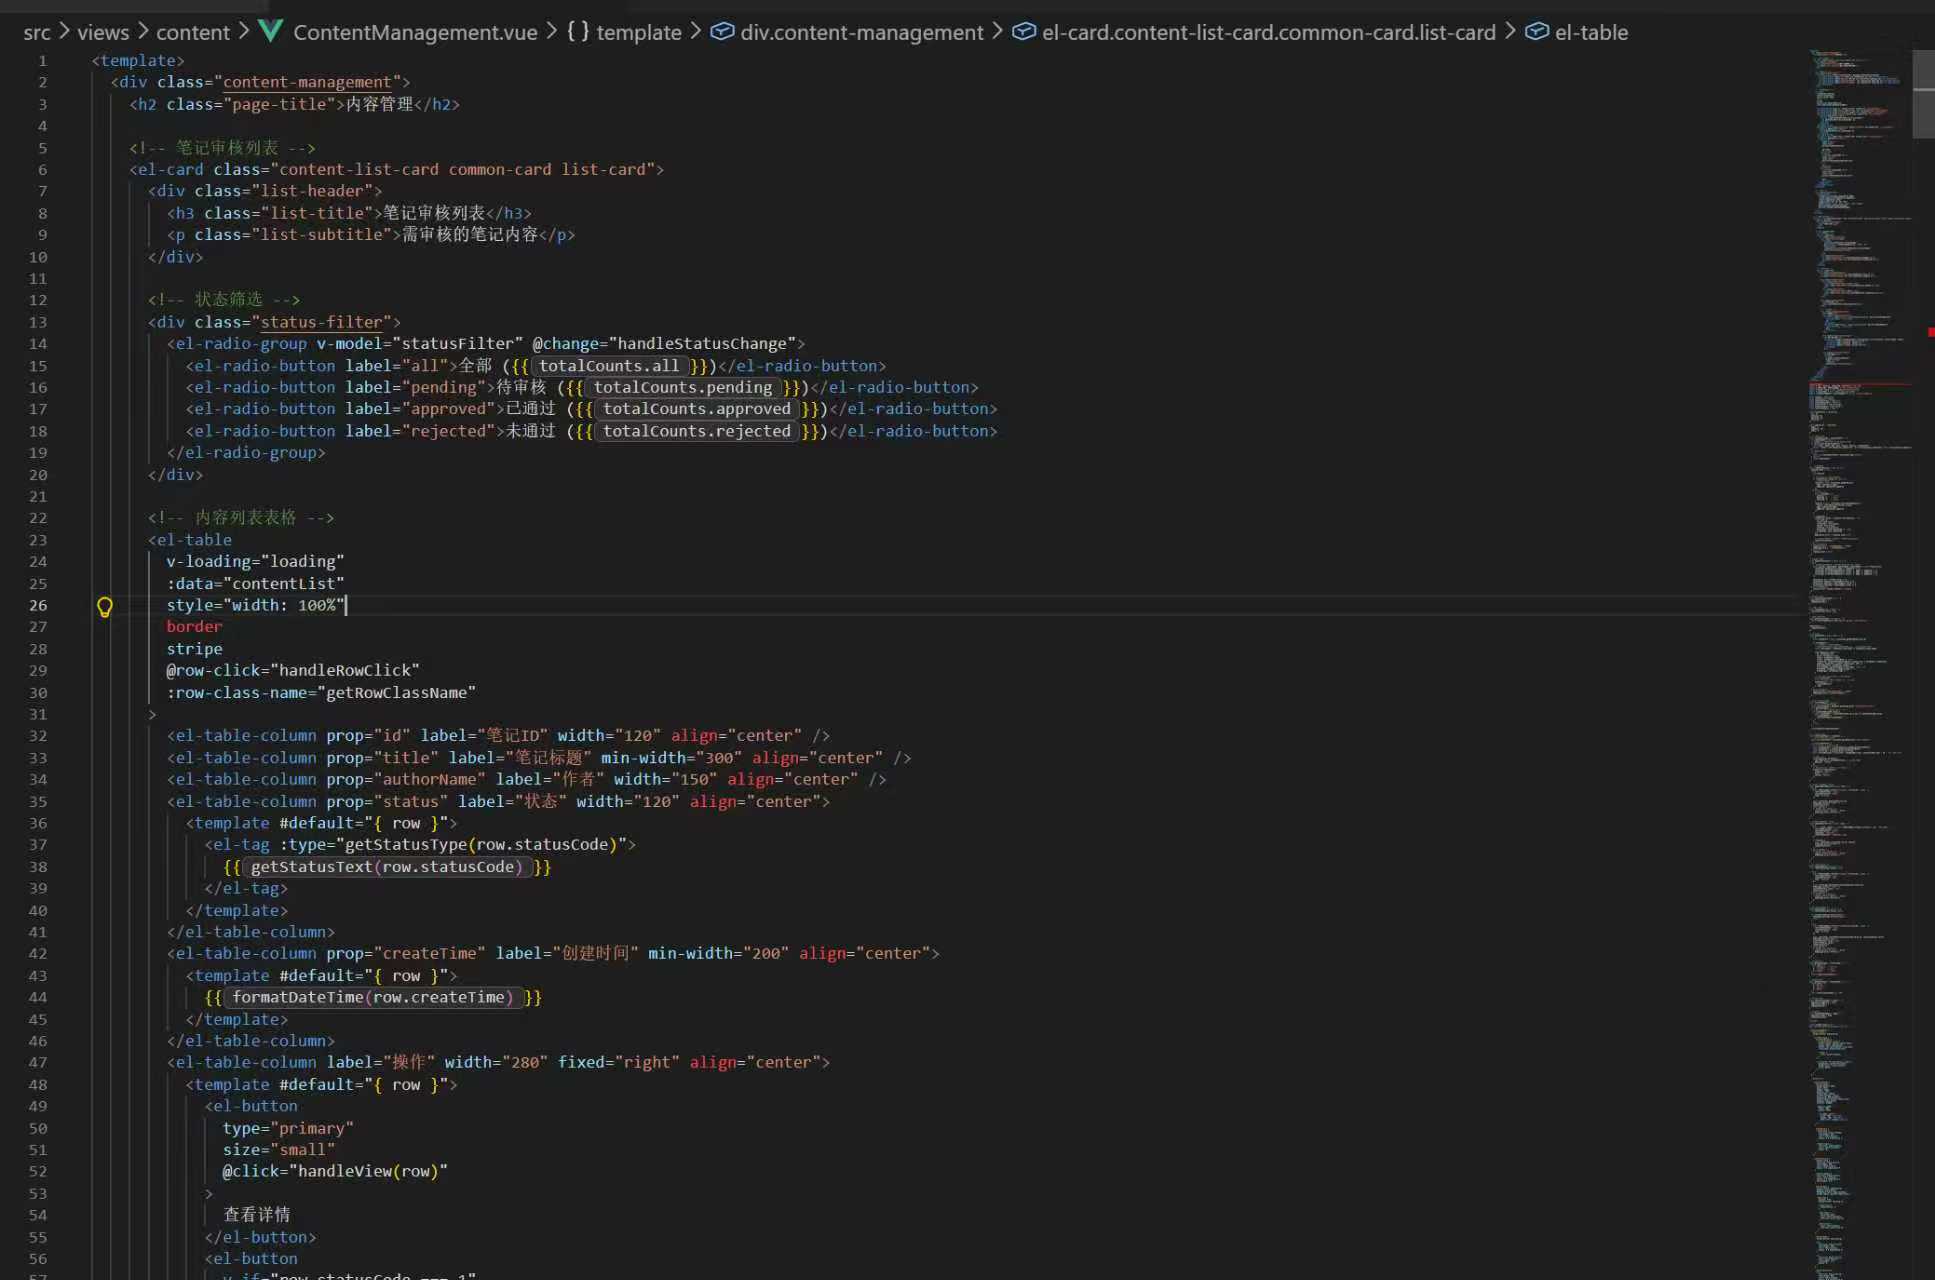Screen dimensions: 1935x1280
Task: Click the red error marker in overview ruler
Action: (1930, 332)
